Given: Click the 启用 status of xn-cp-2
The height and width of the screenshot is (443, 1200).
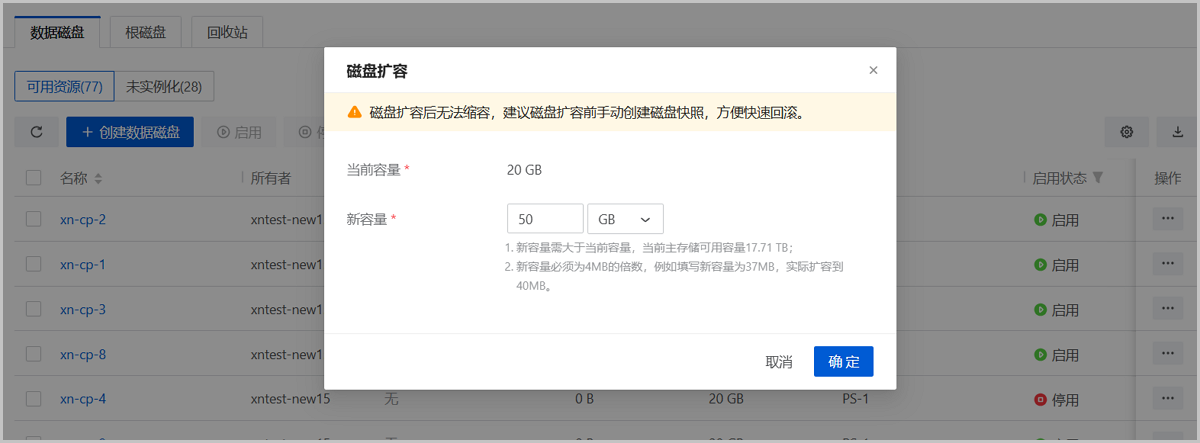Looking at the screenshot, I should [1057, 220].
